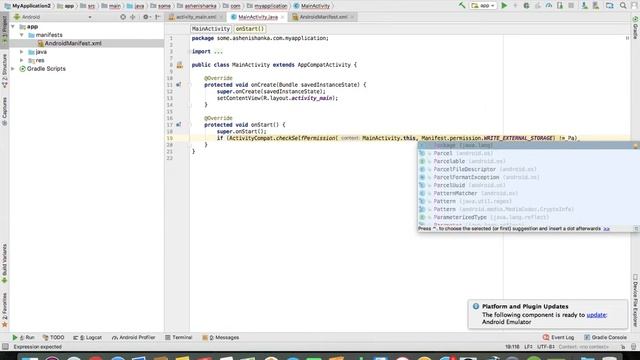Collapse the app module tree node
The image size is (640, 360).
tap(13, 27)
